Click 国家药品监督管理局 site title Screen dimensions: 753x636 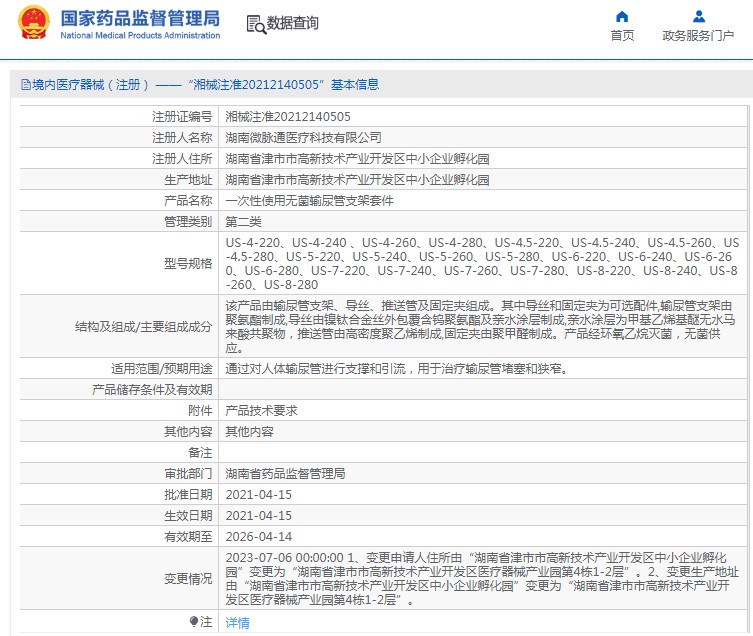tap(140, 18)
